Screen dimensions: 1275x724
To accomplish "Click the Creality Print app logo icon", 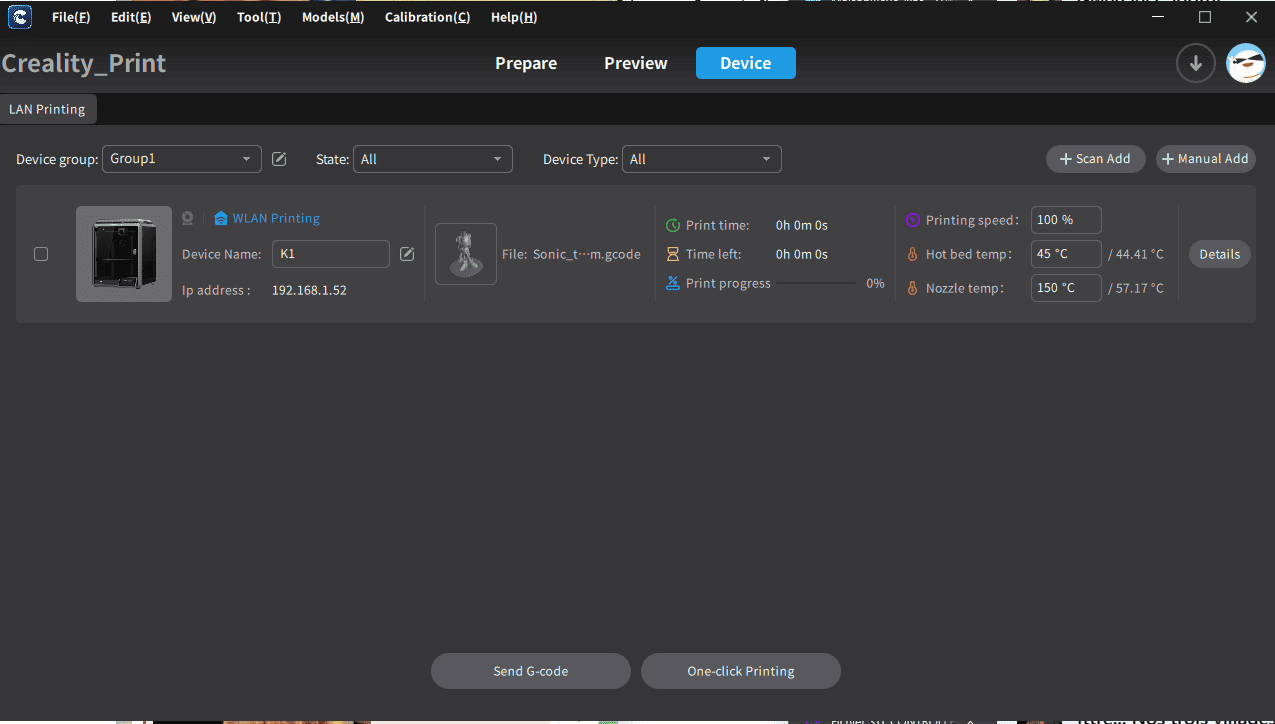I will (x=19, y=17).
